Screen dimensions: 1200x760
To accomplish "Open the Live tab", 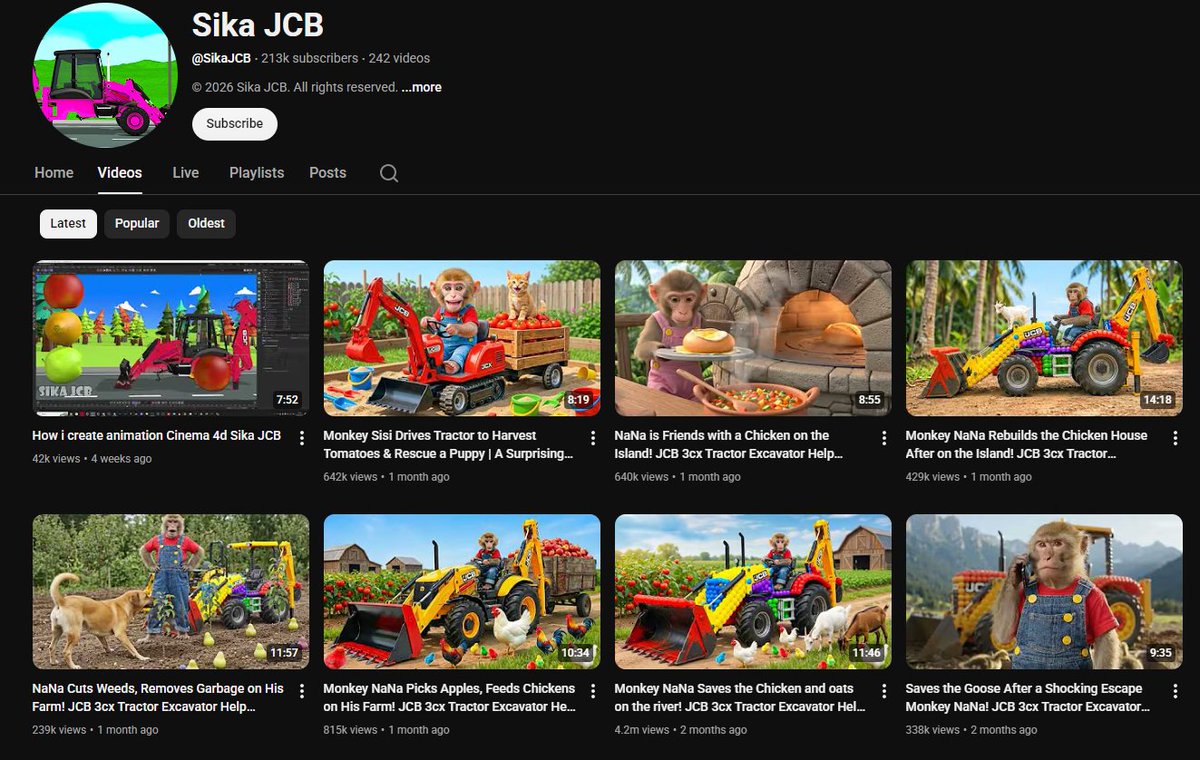I will pos(186,173).
